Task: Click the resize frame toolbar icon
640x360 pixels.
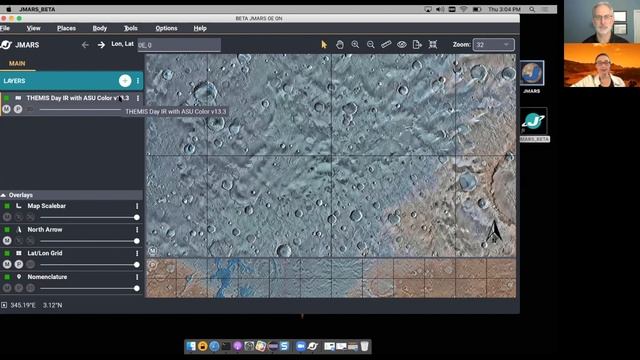Action: pyautogui.click(x=433, y=44)
